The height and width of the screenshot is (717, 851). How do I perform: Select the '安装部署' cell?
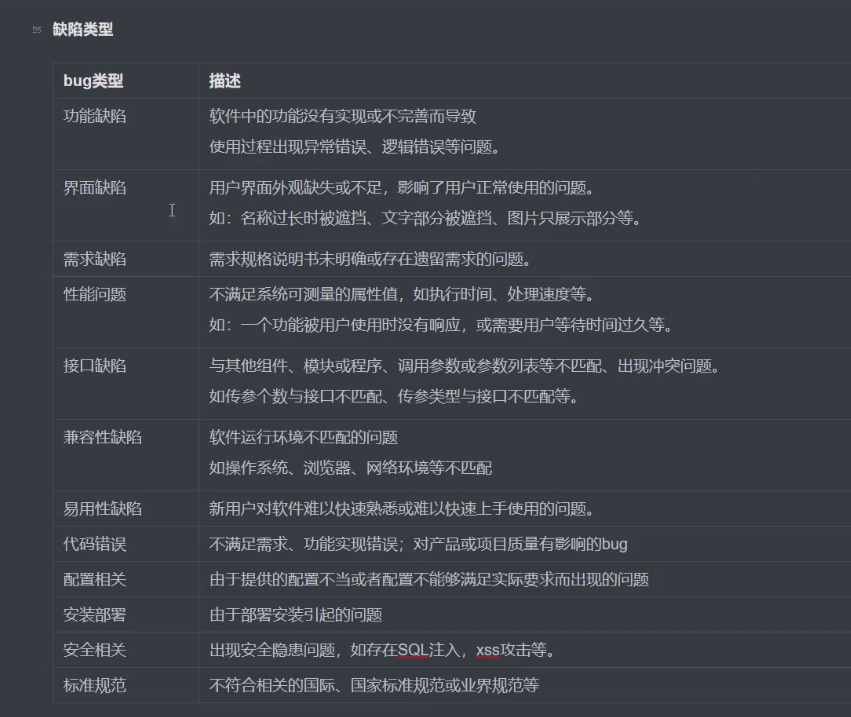[x=125, y=614]
